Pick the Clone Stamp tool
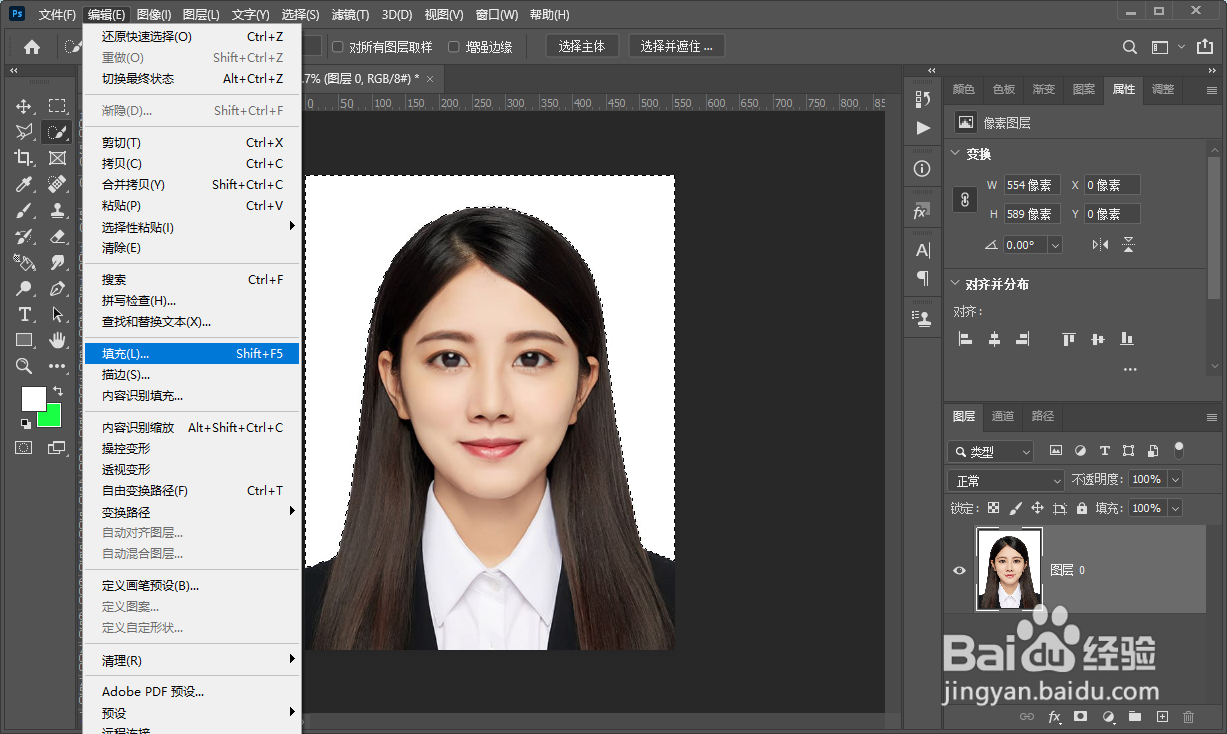1227x734 pixels. pyautogui.click(x=57, y=210)
